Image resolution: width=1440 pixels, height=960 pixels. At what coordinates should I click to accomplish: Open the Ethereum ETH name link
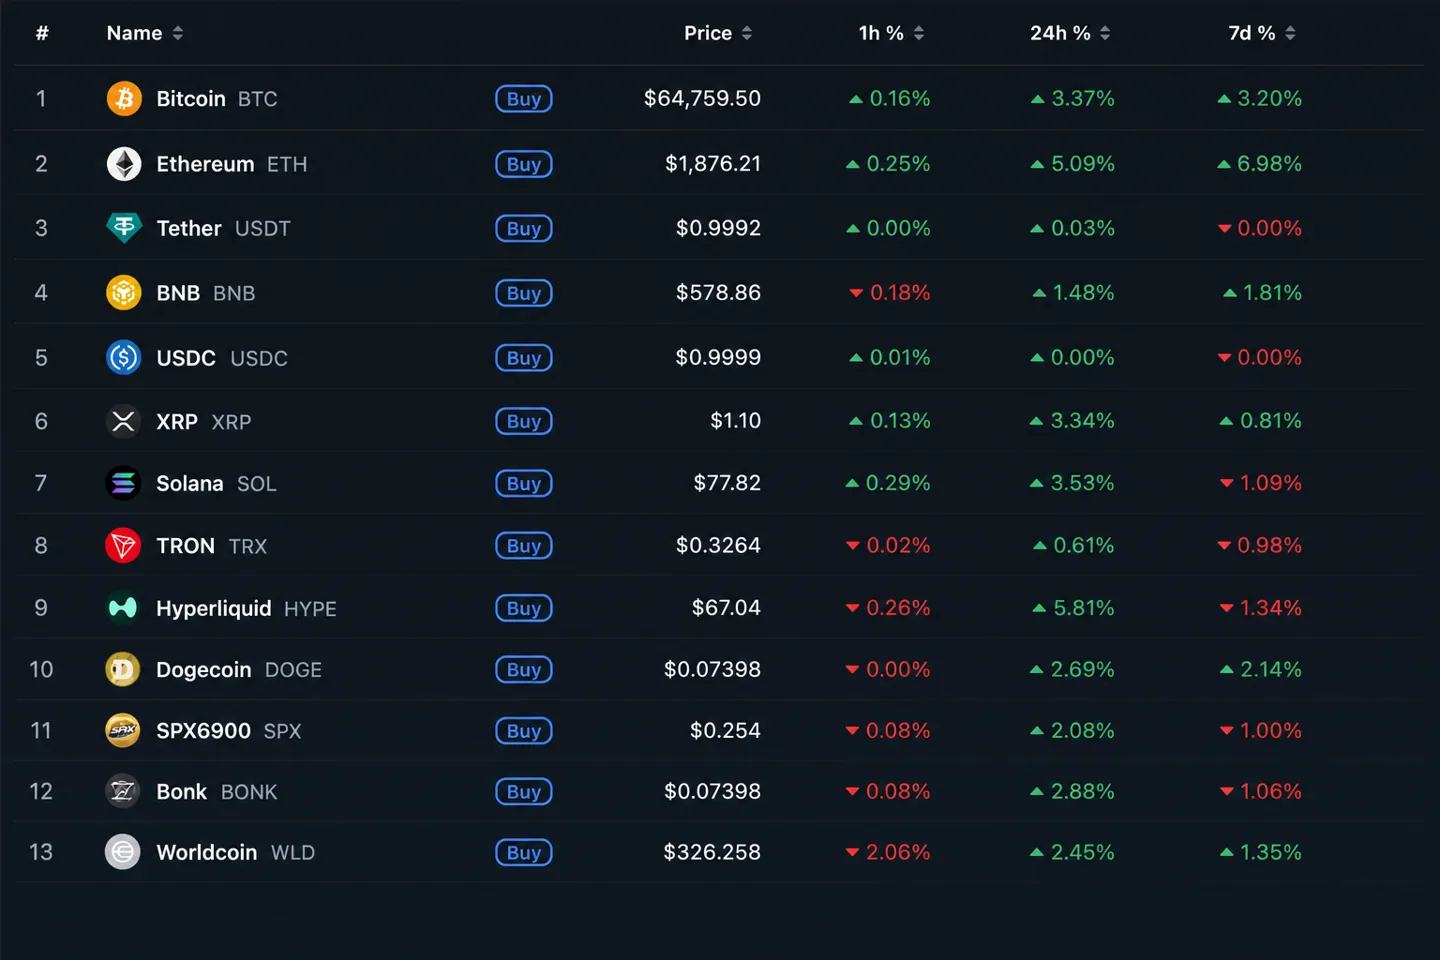click(232, 164)
